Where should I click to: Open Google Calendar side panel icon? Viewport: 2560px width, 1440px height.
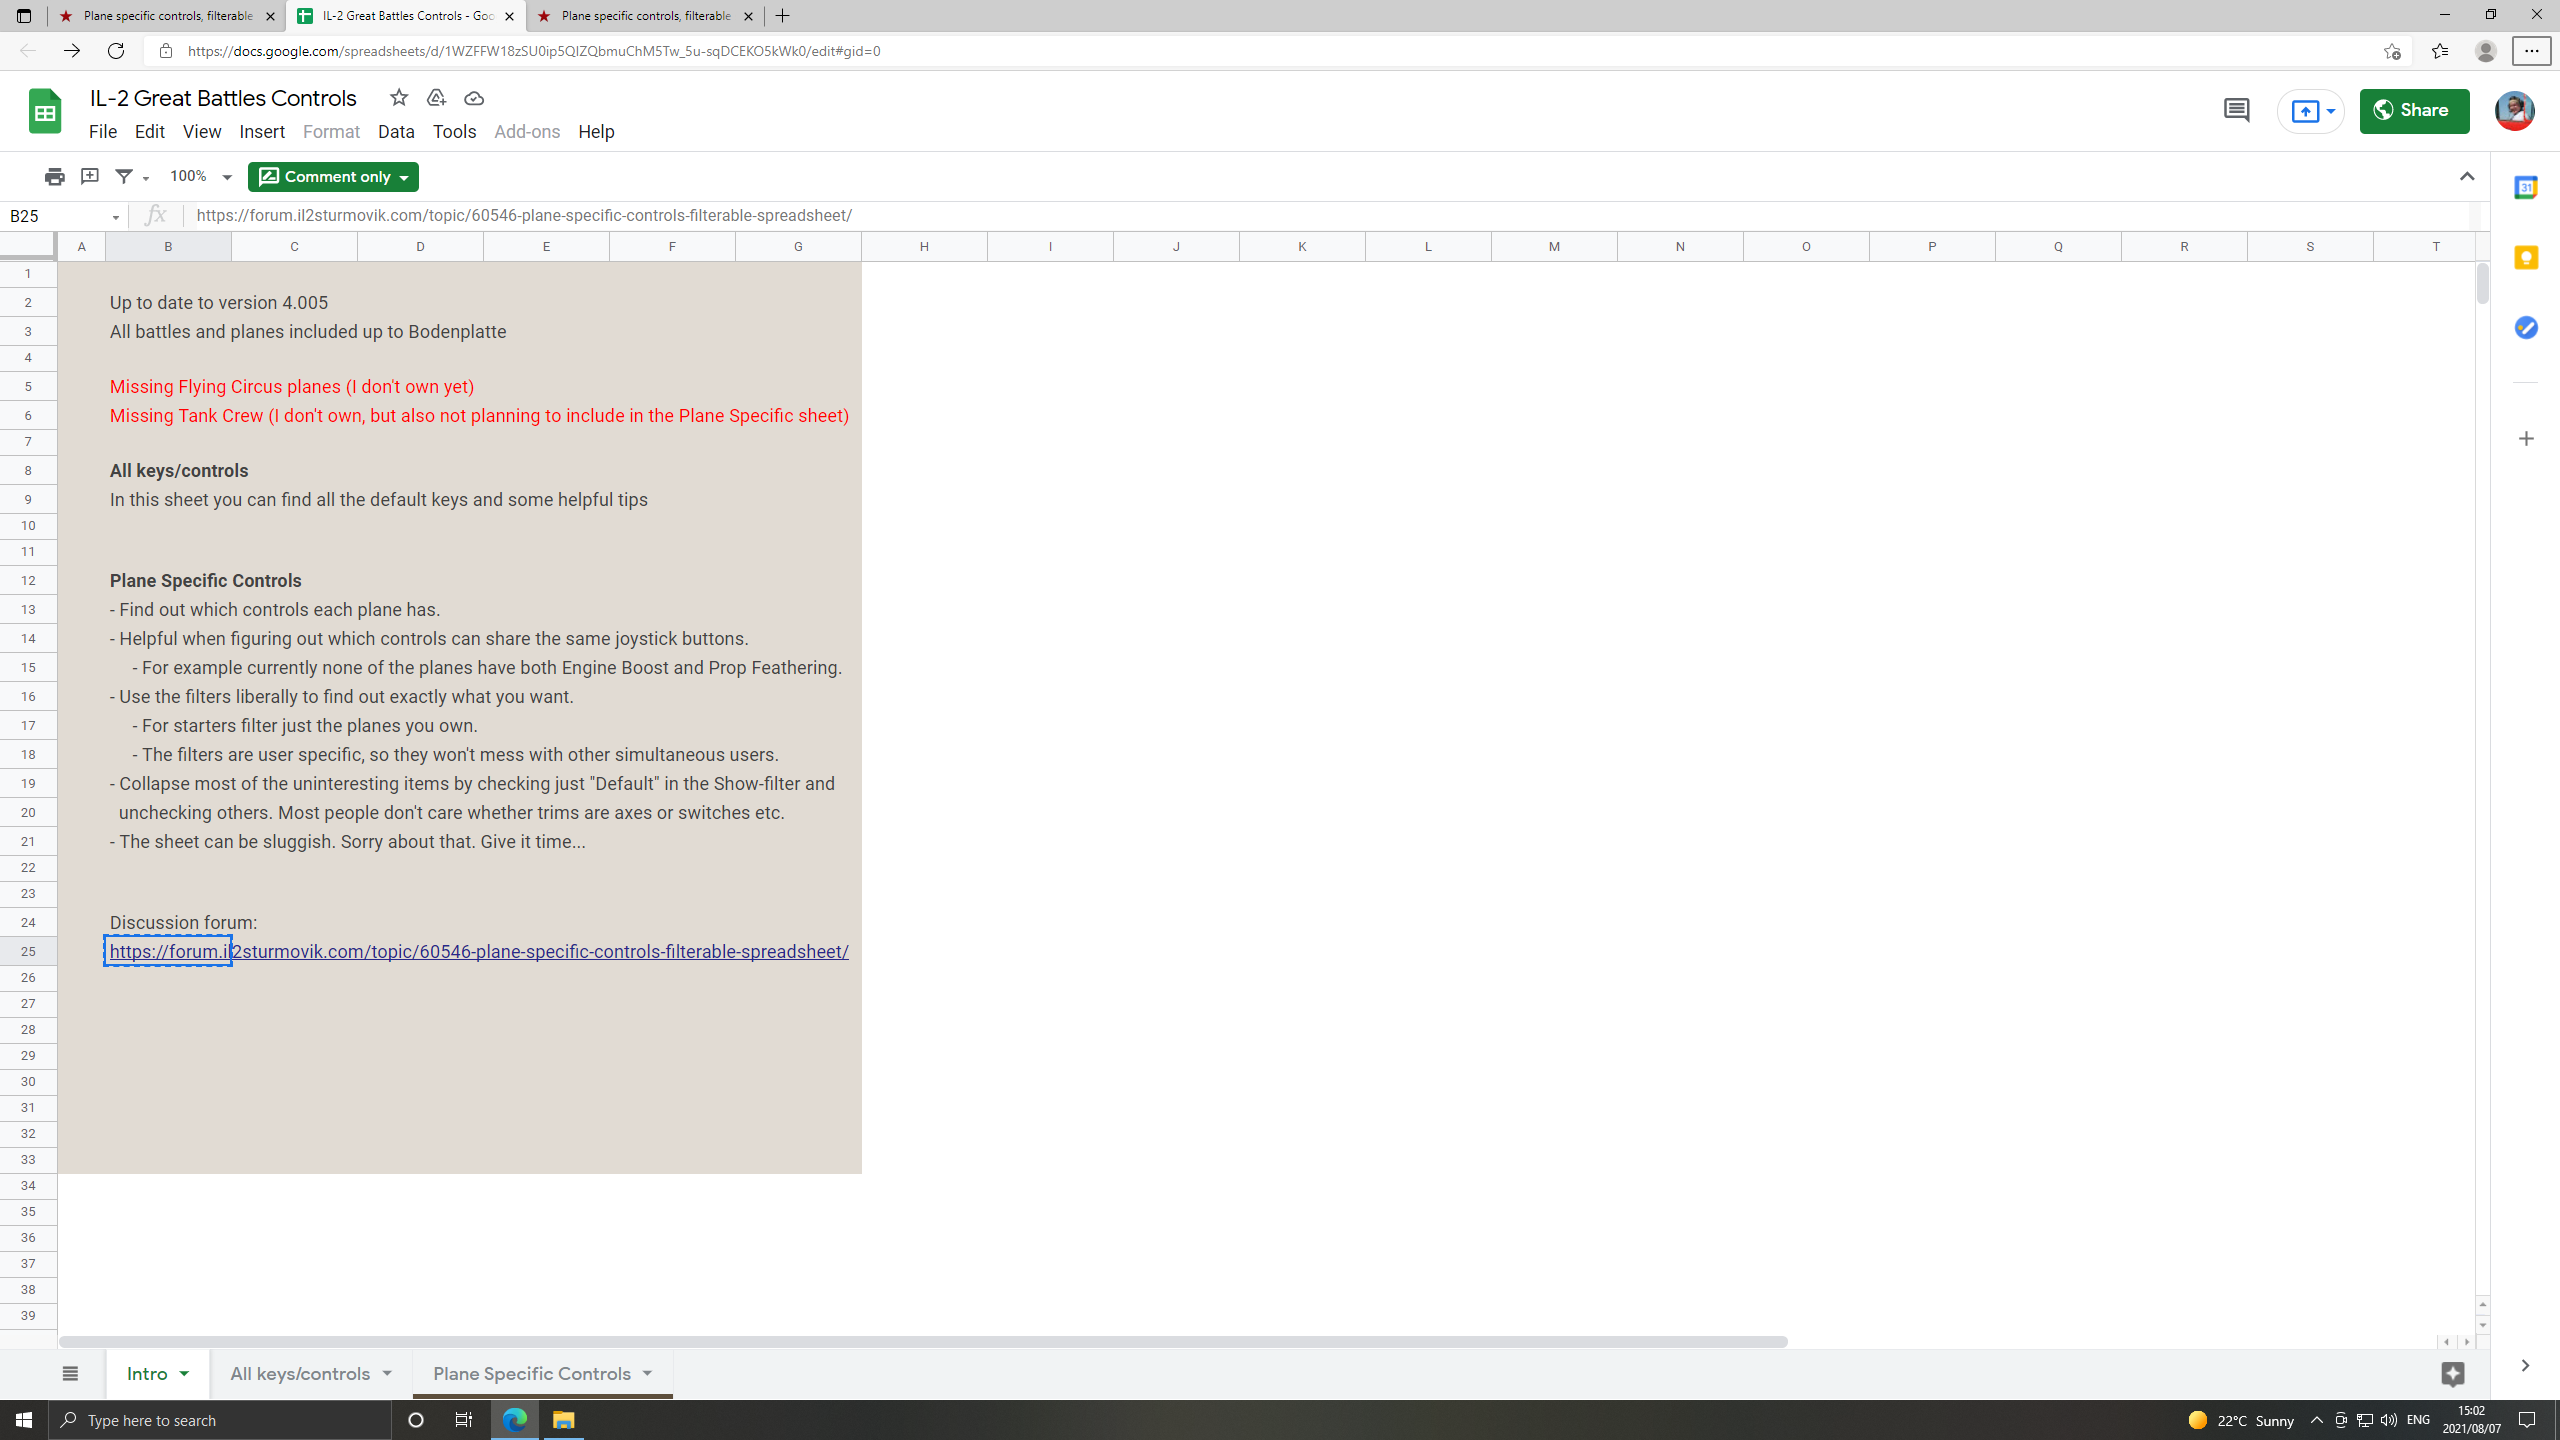pyautogui.click(x=2526, y=188)
